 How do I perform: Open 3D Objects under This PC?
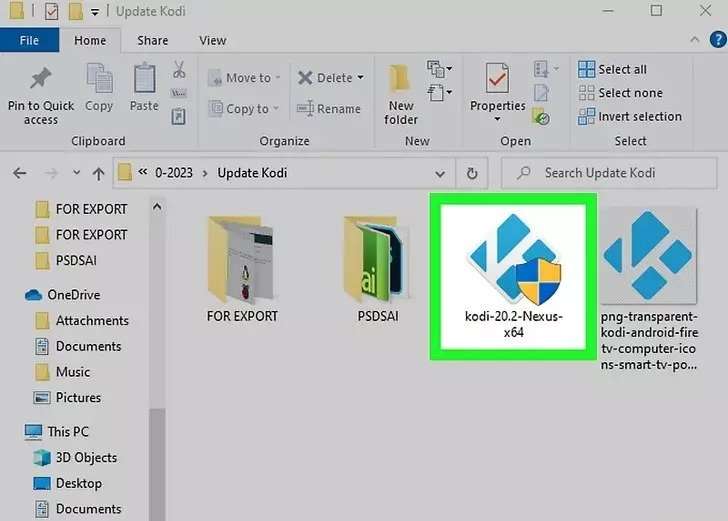[x=76, y=458]
